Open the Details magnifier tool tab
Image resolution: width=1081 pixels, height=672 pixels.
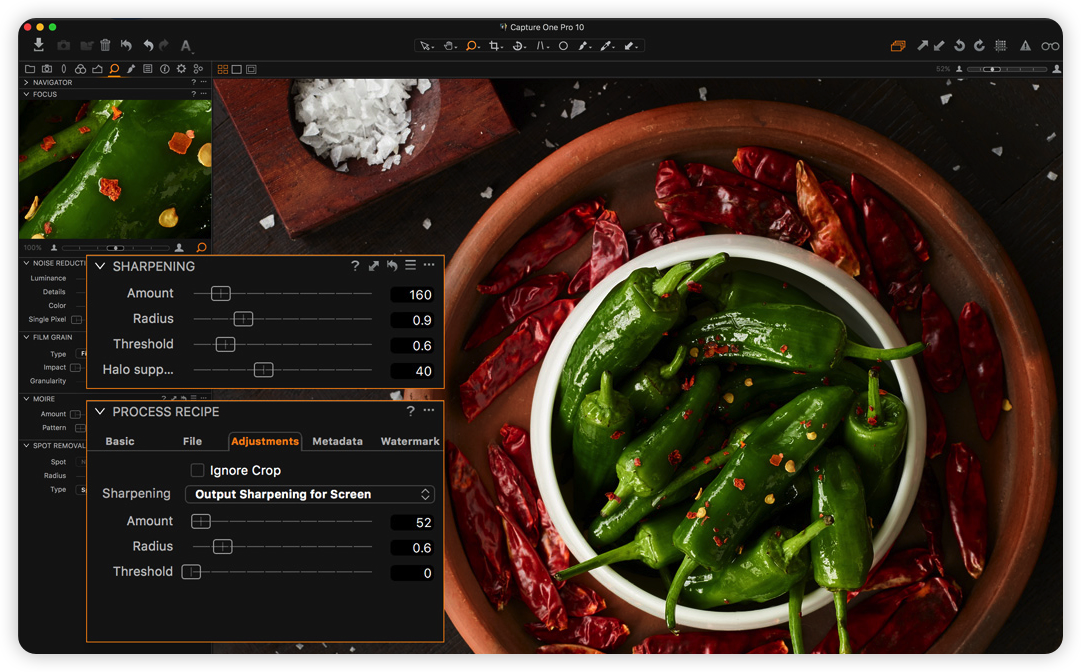coord(114,69)
